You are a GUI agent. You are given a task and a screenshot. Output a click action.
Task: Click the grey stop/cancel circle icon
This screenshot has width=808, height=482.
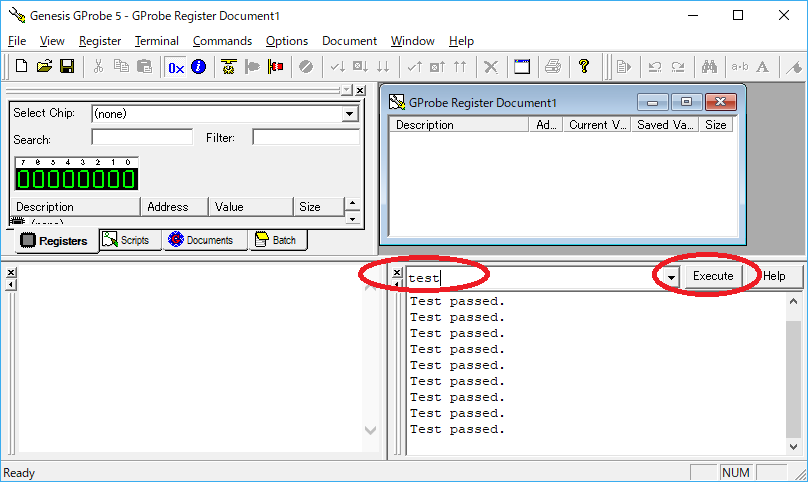click(306, 67)
